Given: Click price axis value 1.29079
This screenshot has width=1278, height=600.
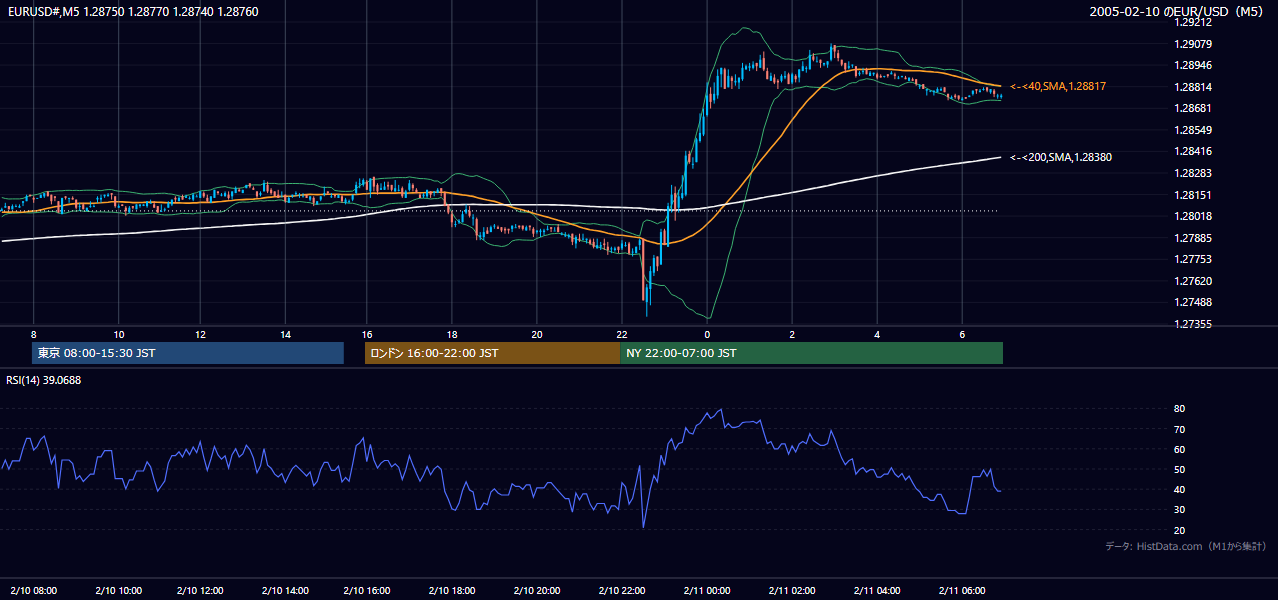Looking at the screenshot, I should [x=1194, y=44].
